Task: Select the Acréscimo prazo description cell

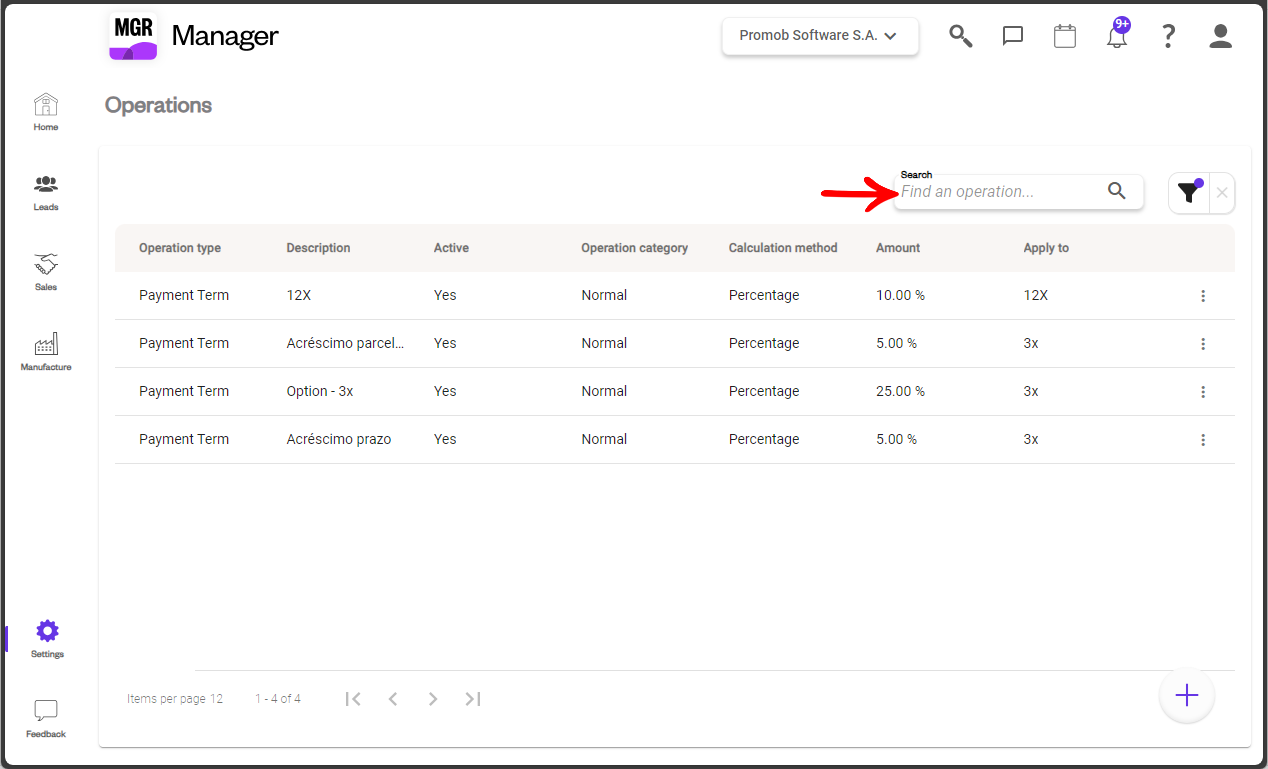Action: 339,440
